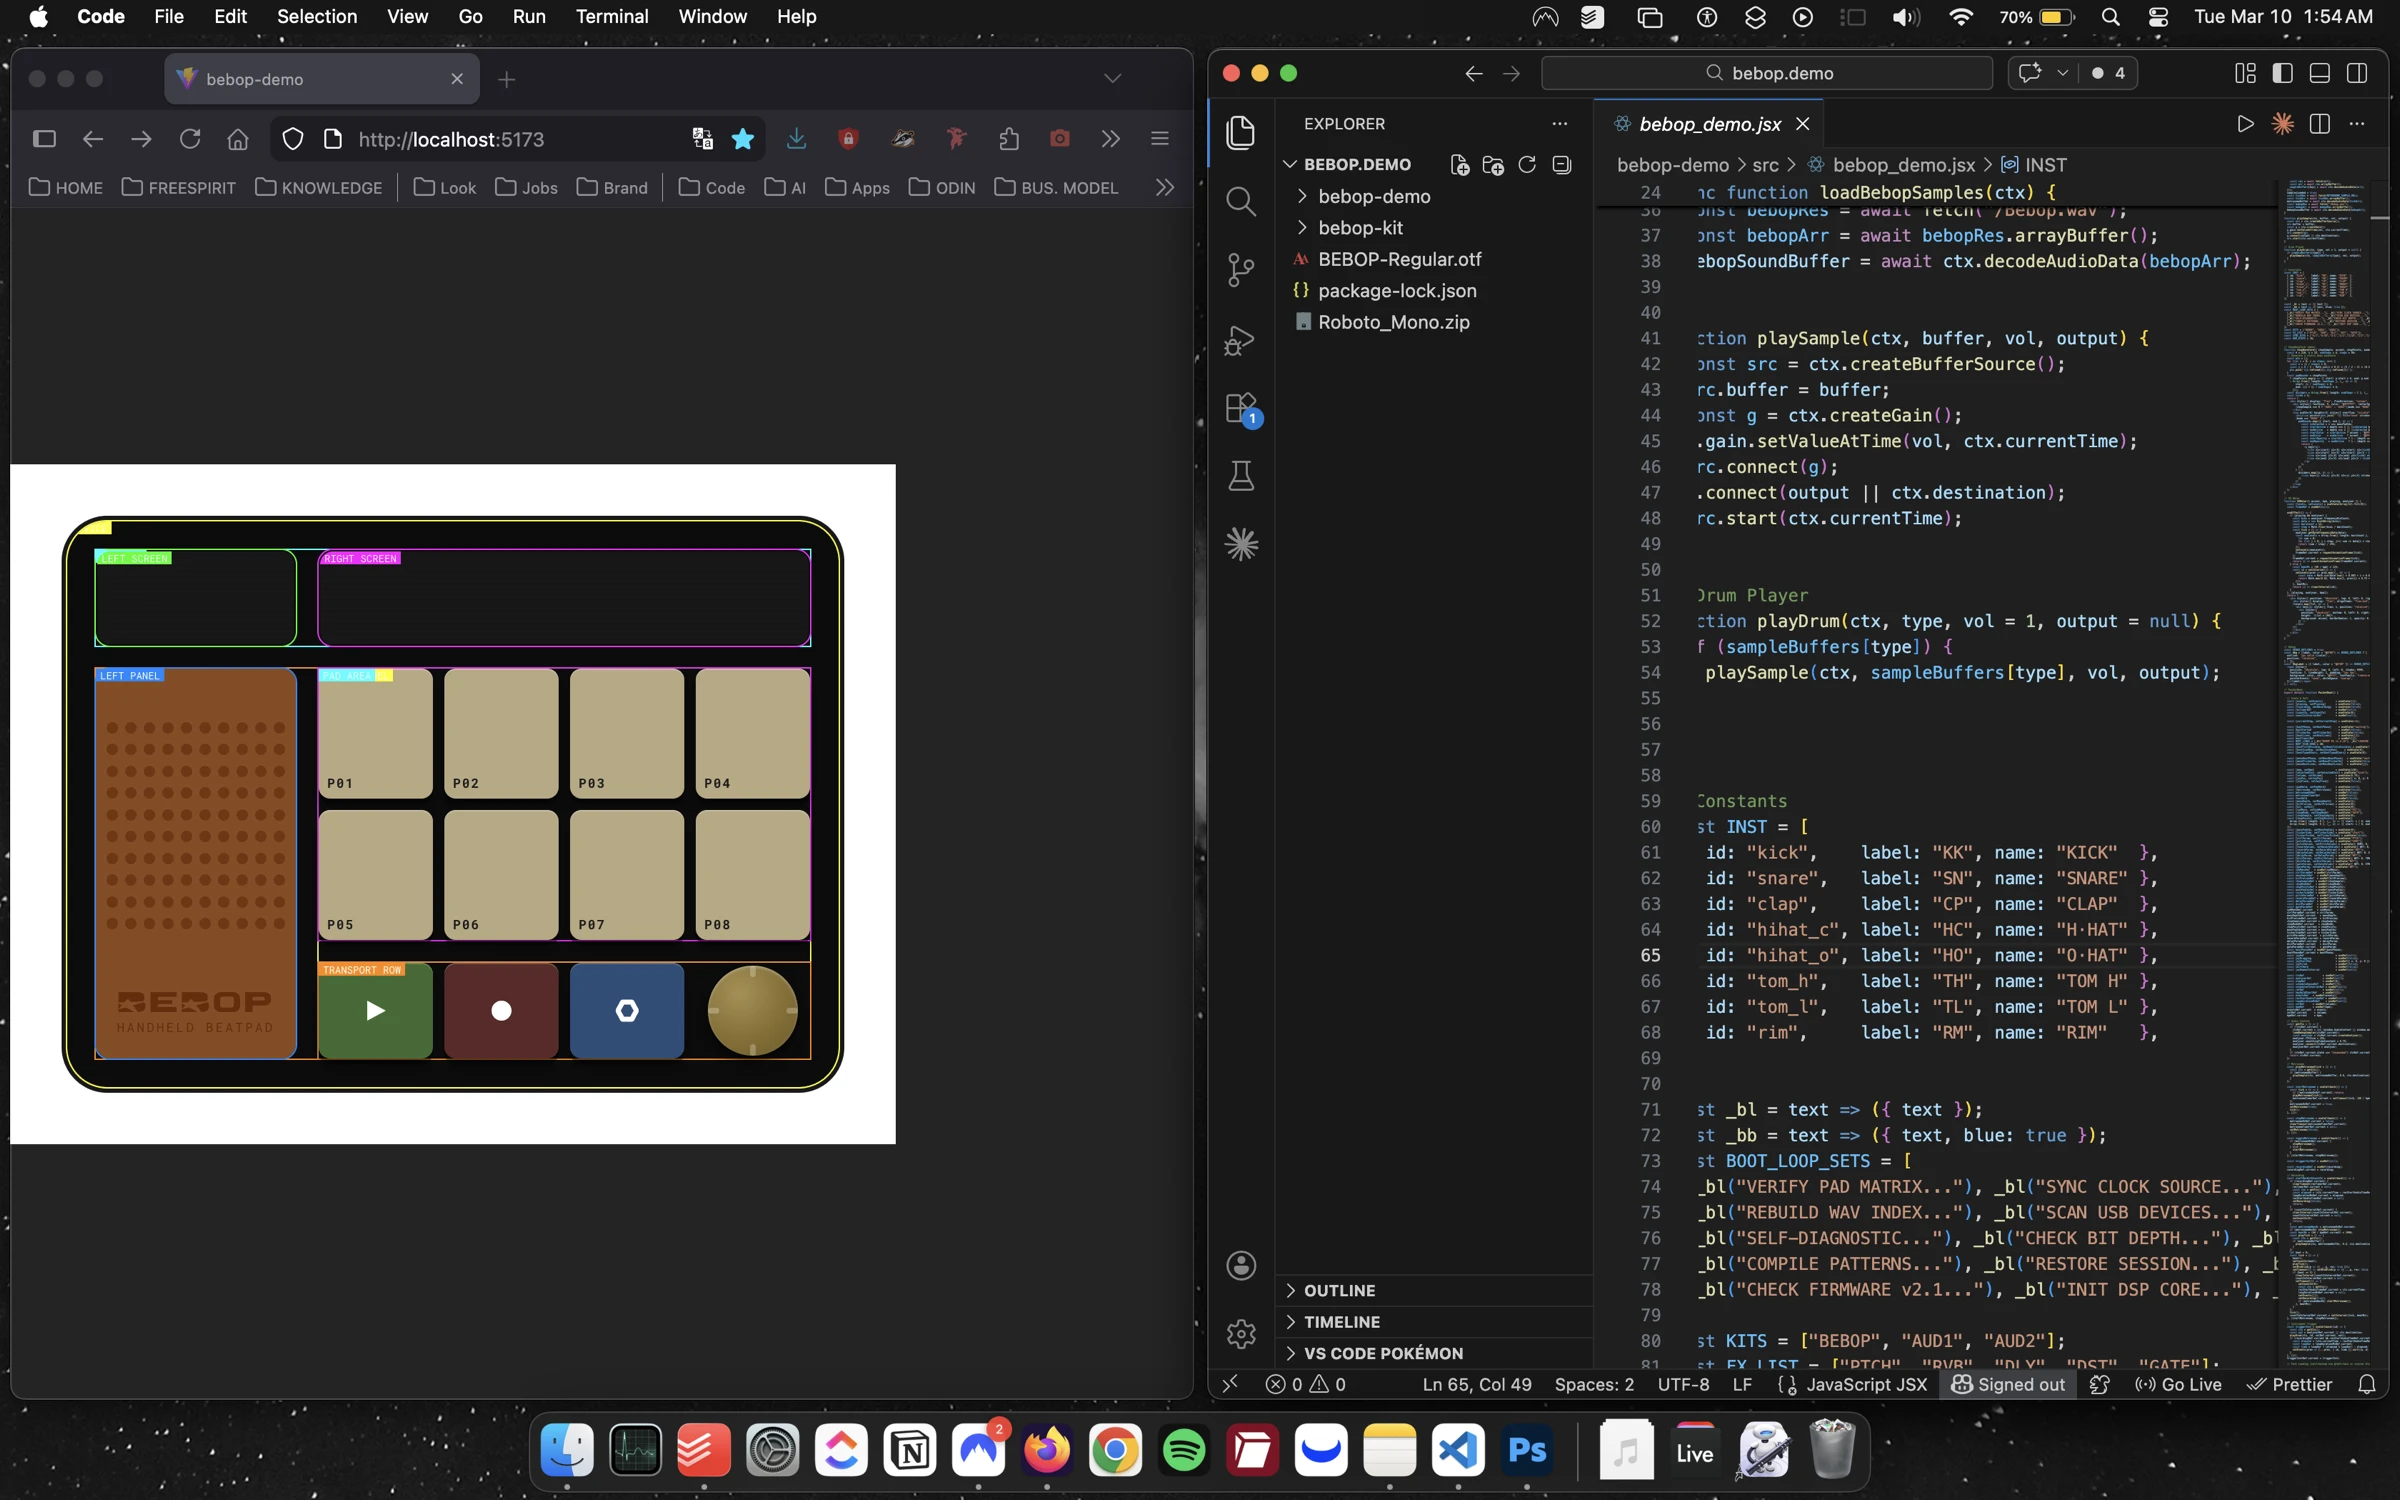The width and height of the screenshot is (2400, 1500).
Task: Toggle the blue loop button on the beatpad
Action: (x=627, y=1010)
